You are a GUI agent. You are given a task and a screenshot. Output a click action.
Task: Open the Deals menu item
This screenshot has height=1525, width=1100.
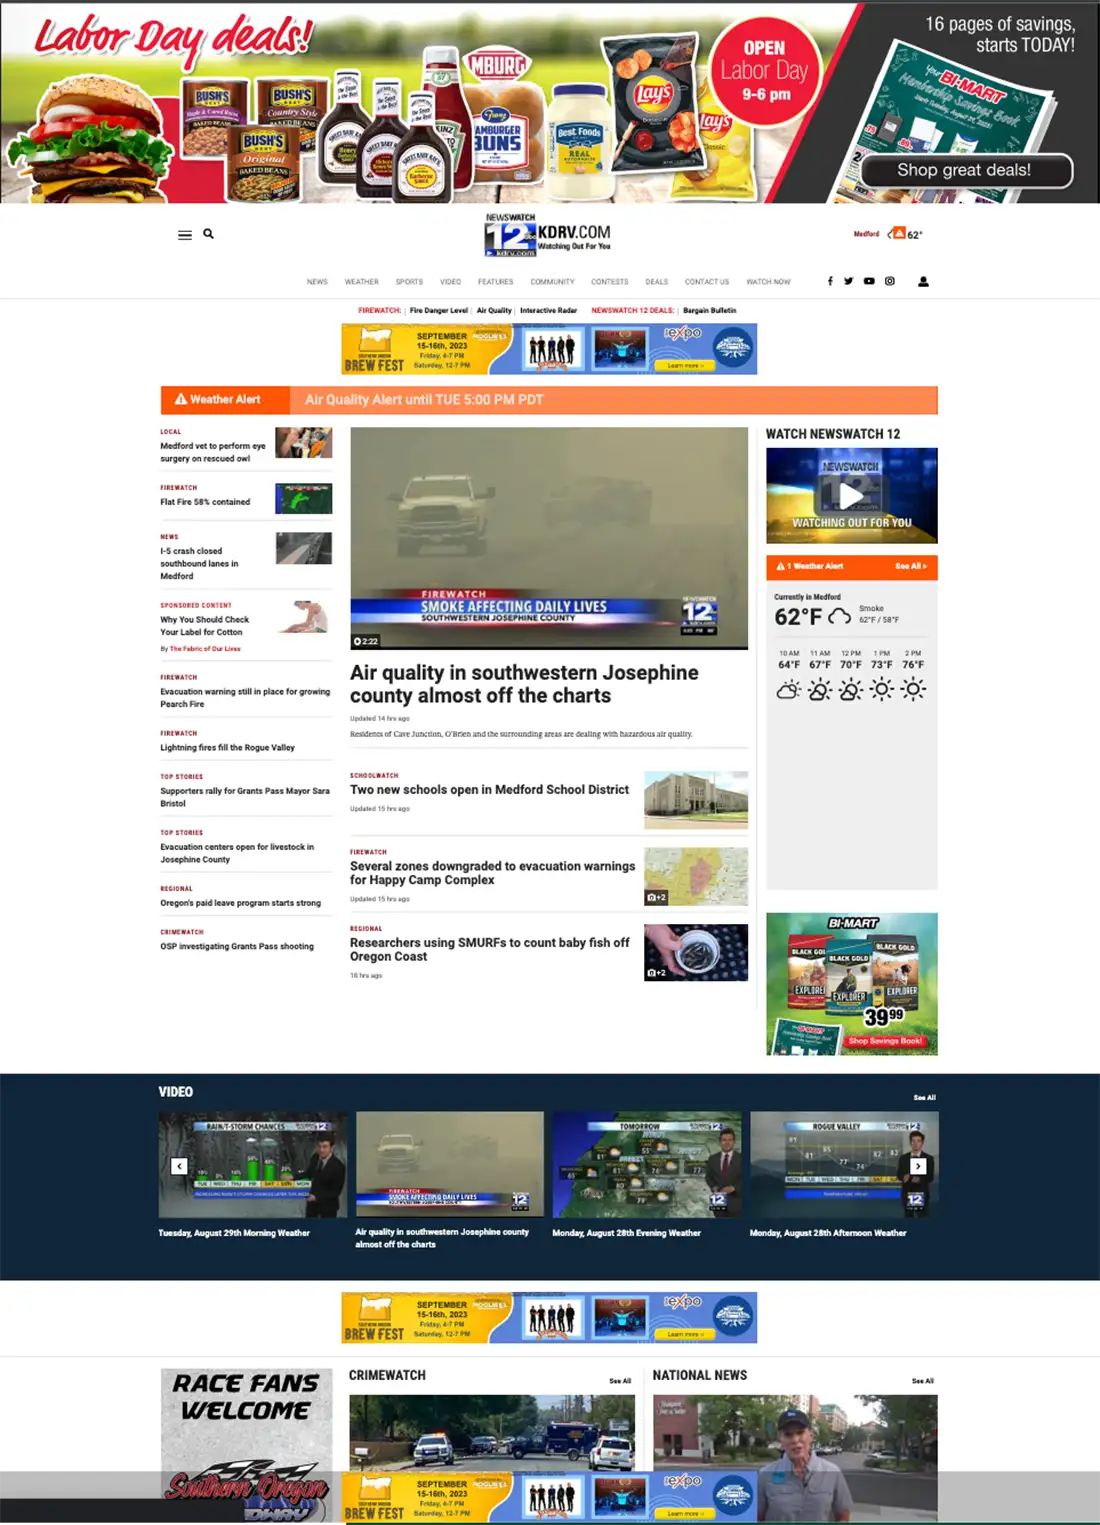click(656, 282)
